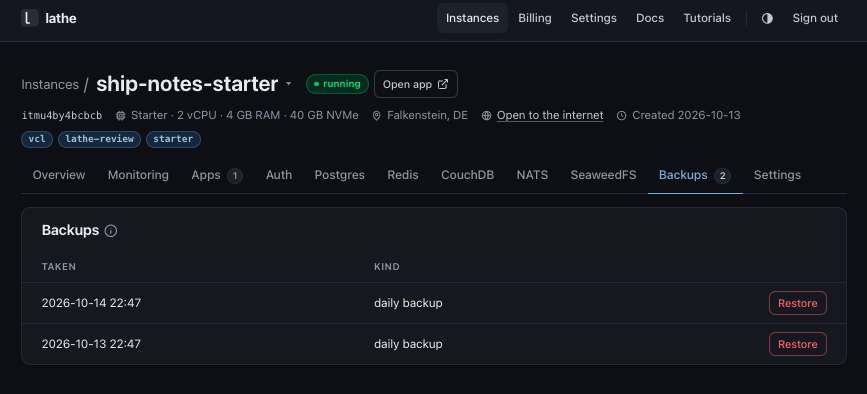Screen dimensions: 867x394
Task: Click the 2026-10-13 22:47 timestamp cell
Action: [91, 344]
